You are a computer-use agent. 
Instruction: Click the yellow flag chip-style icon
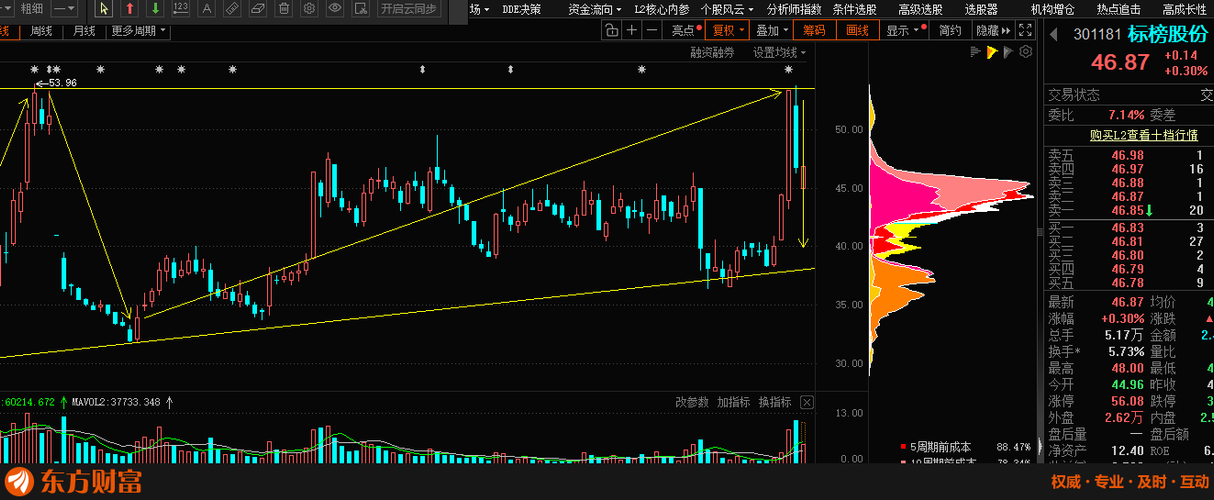[x=992, y=52]
